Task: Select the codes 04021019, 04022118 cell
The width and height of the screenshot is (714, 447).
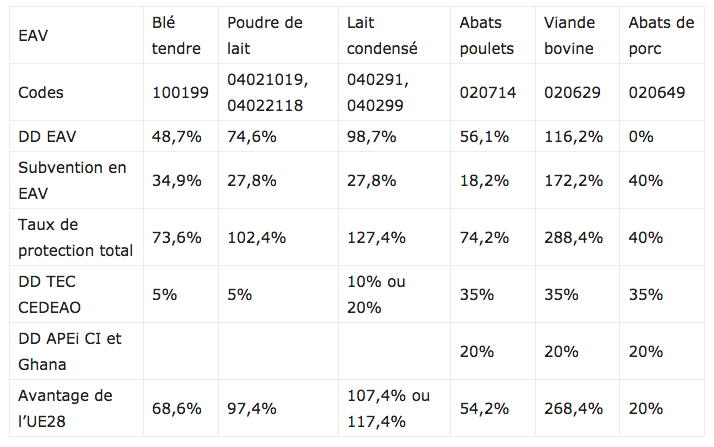Action: pos(268,93)
